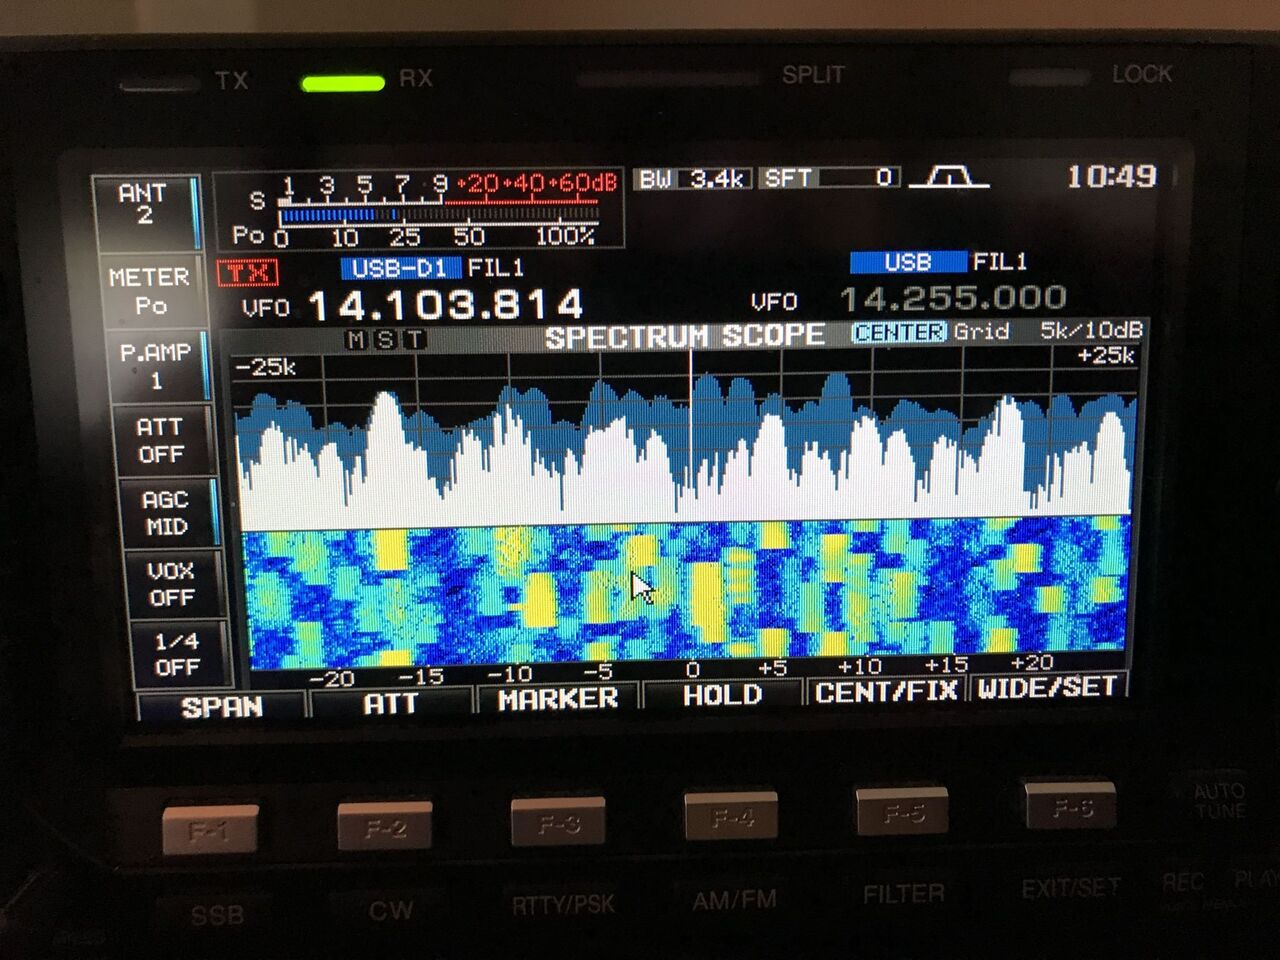Image resolution: width=1280 pixels, height=960 pixels.
Task: Click the BW 3.4k bandwidth indicator
Action: pos(693,179)
